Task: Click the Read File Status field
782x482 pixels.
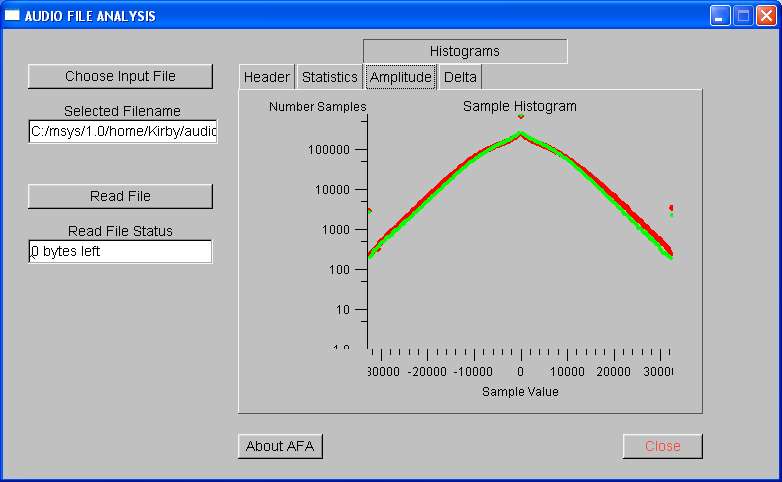Action: [120, 251]
